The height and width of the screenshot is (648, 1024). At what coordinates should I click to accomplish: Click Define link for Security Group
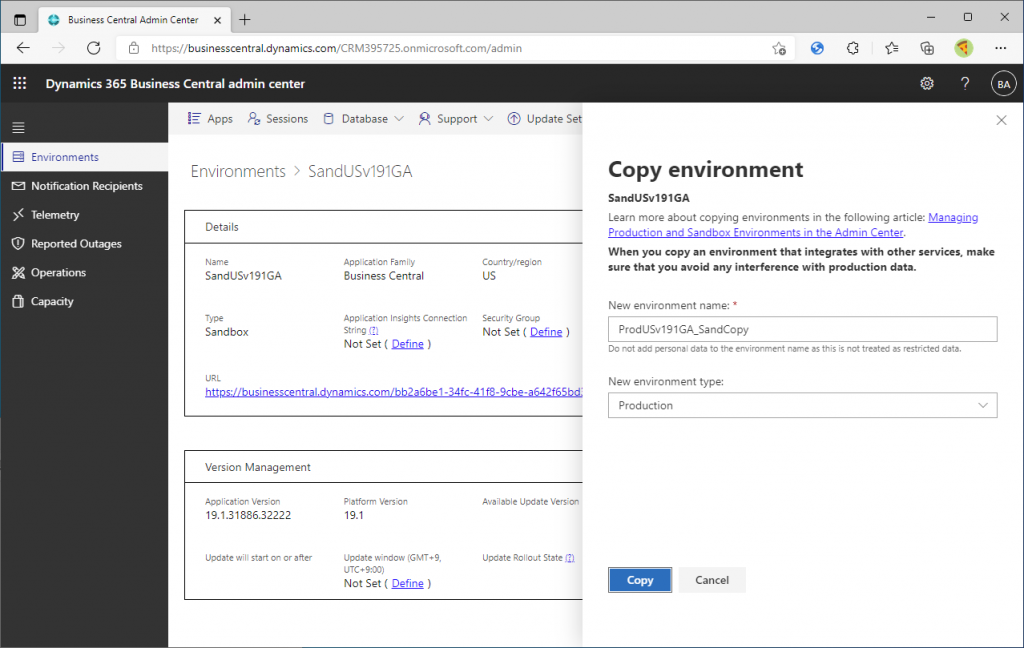[x=546, y=332]
